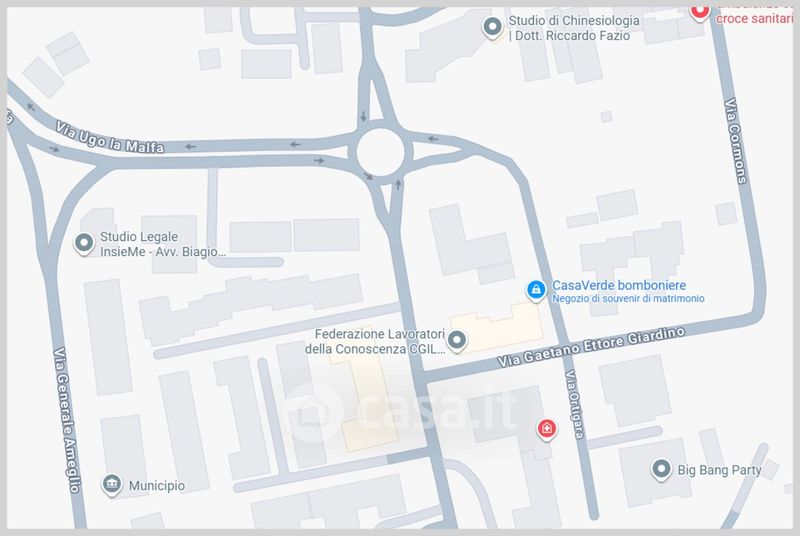Select the Municipio building icon
The height and width of the screenshot is (536, 800).
pos(112,483)
